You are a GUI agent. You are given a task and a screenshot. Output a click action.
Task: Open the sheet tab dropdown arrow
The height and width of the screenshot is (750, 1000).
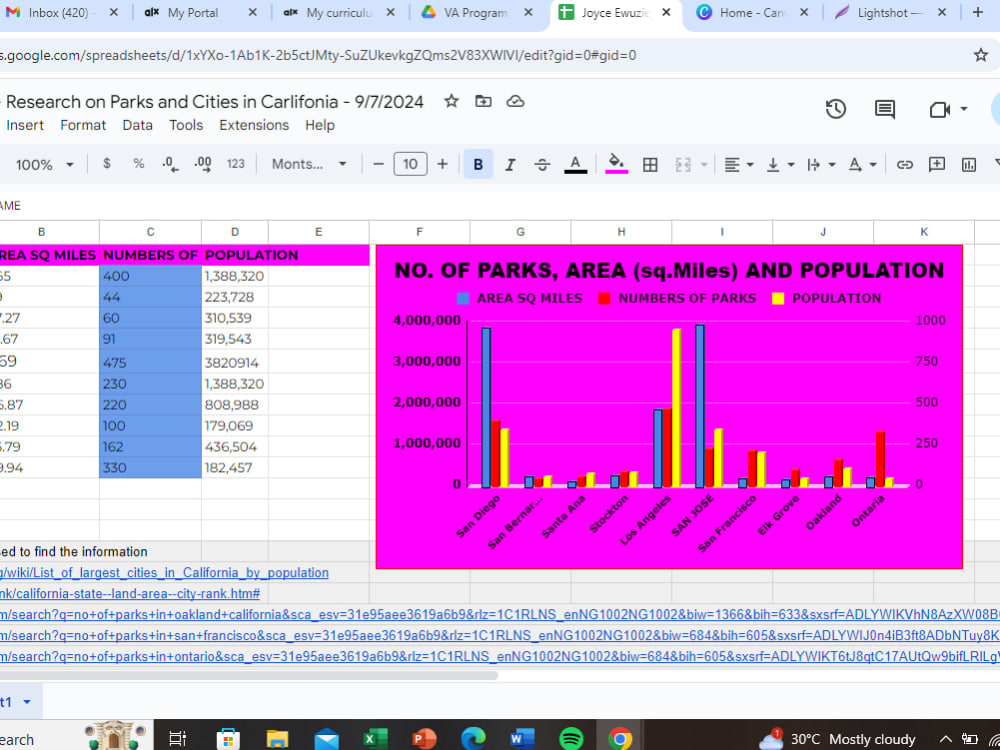[27, 702]
